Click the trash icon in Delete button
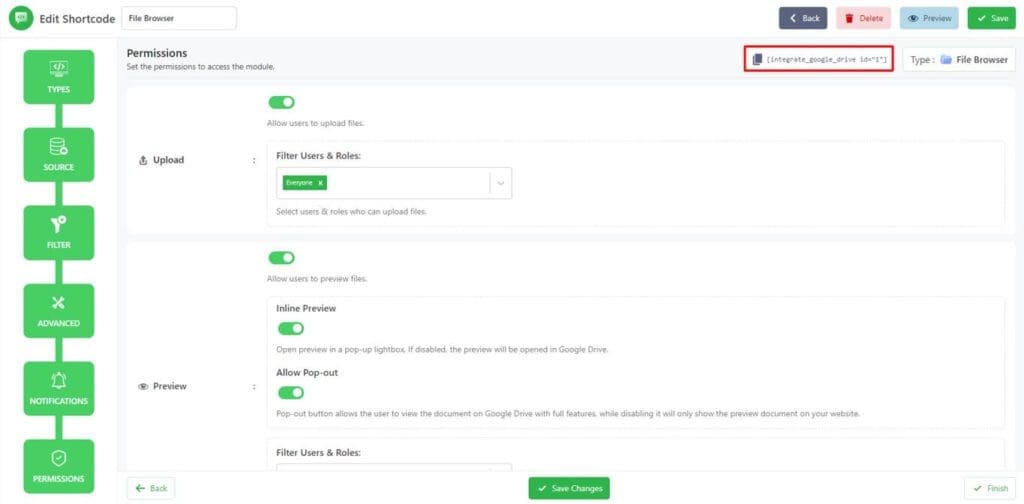Viewport: 1024px width, 504px height. point(849,18)
